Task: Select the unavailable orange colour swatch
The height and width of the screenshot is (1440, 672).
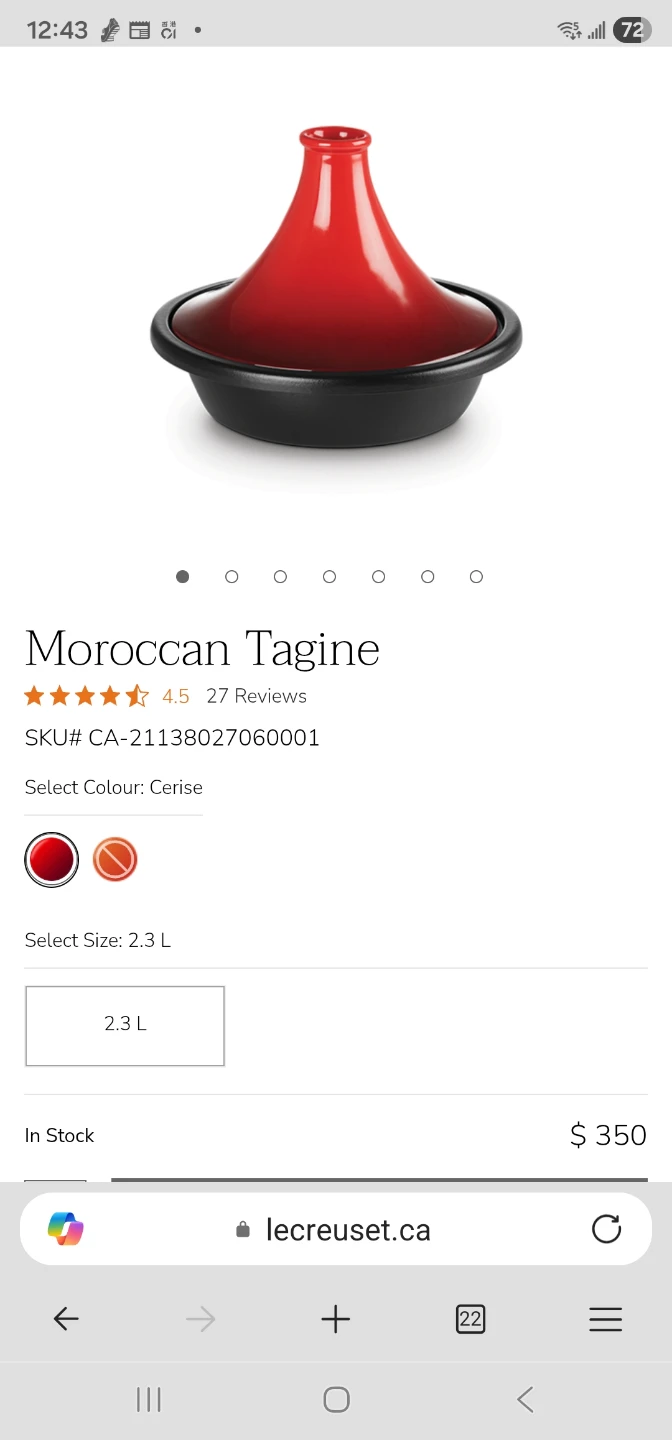Action: coord(115,859)
